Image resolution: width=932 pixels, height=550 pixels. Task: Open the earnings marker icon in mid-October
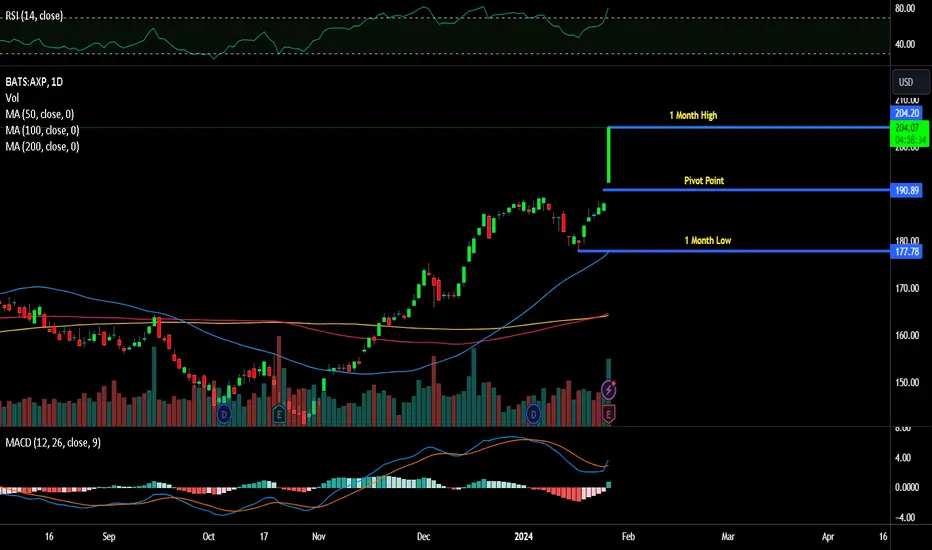point(279,413)
